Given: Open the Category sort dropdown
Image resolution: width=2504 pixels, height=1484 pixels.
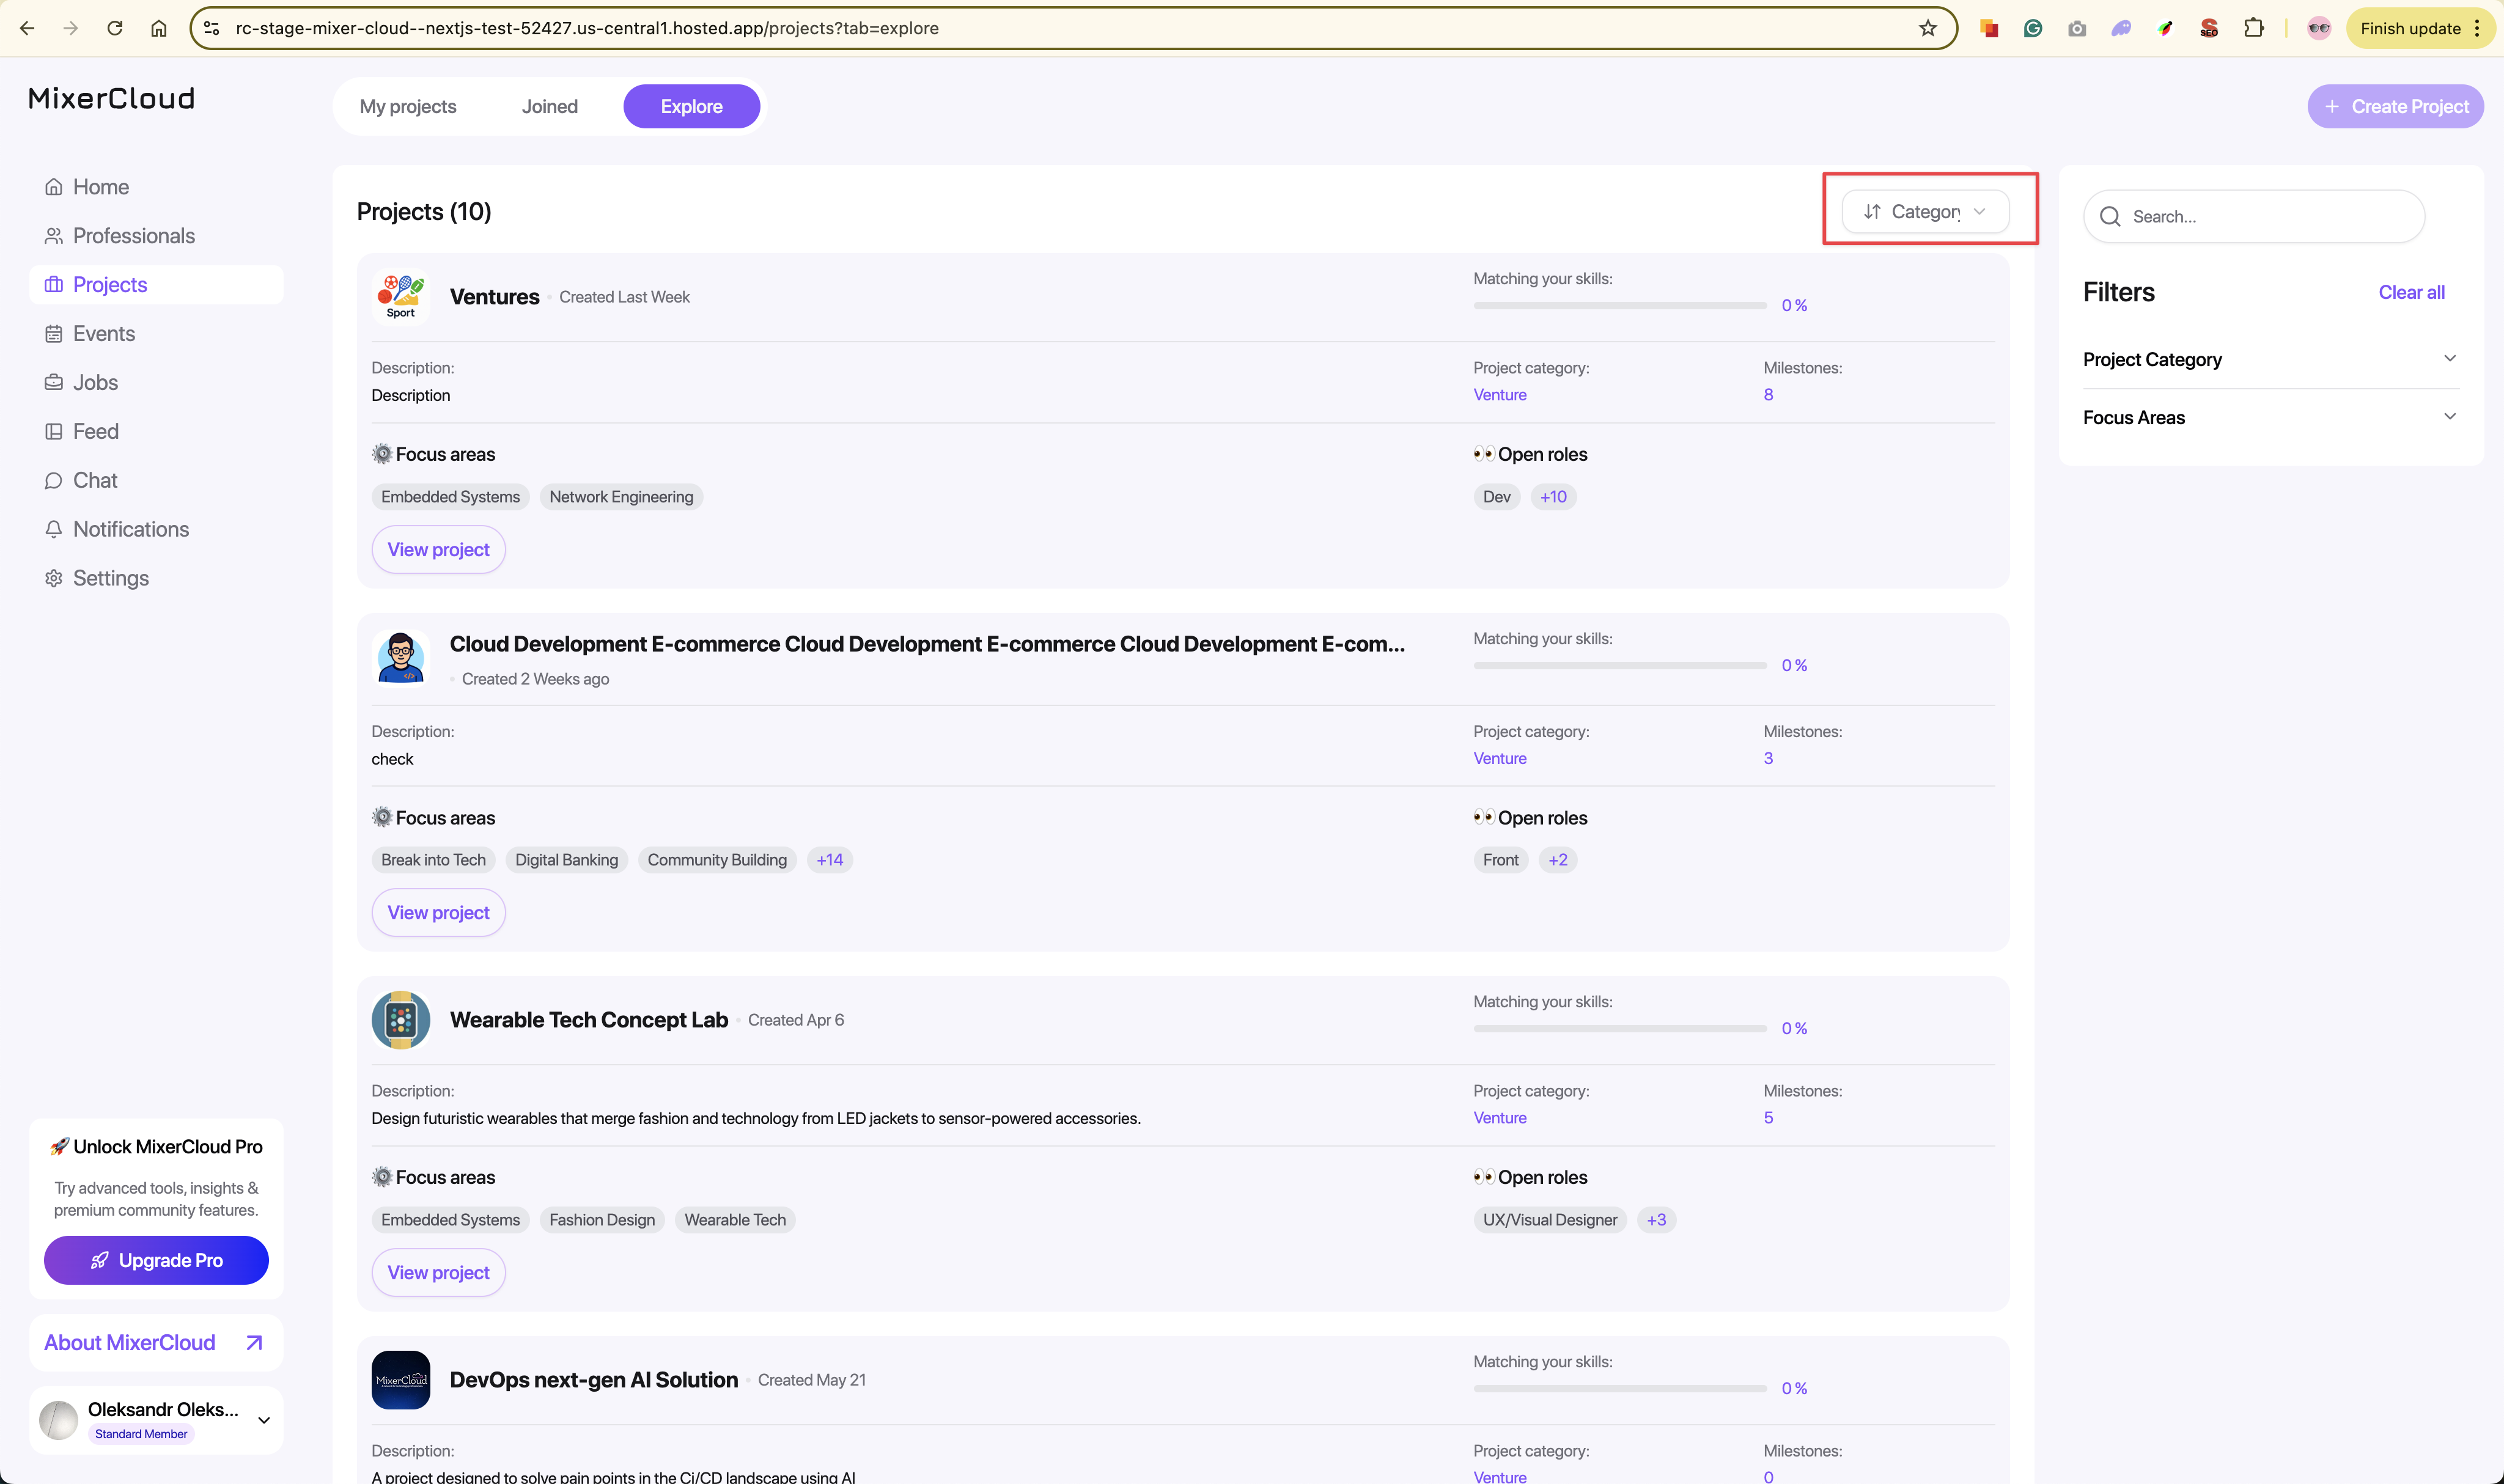Looking at the screenshot, I should coord(1925,212).
